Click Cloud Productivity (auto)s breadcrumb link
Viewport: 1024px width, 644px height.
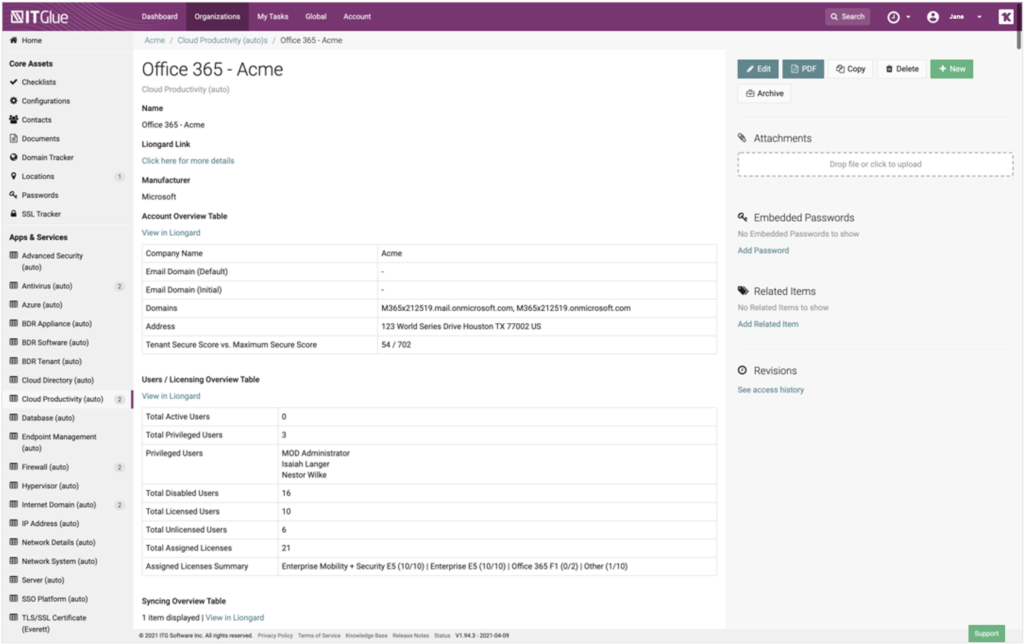pos(223,40)
